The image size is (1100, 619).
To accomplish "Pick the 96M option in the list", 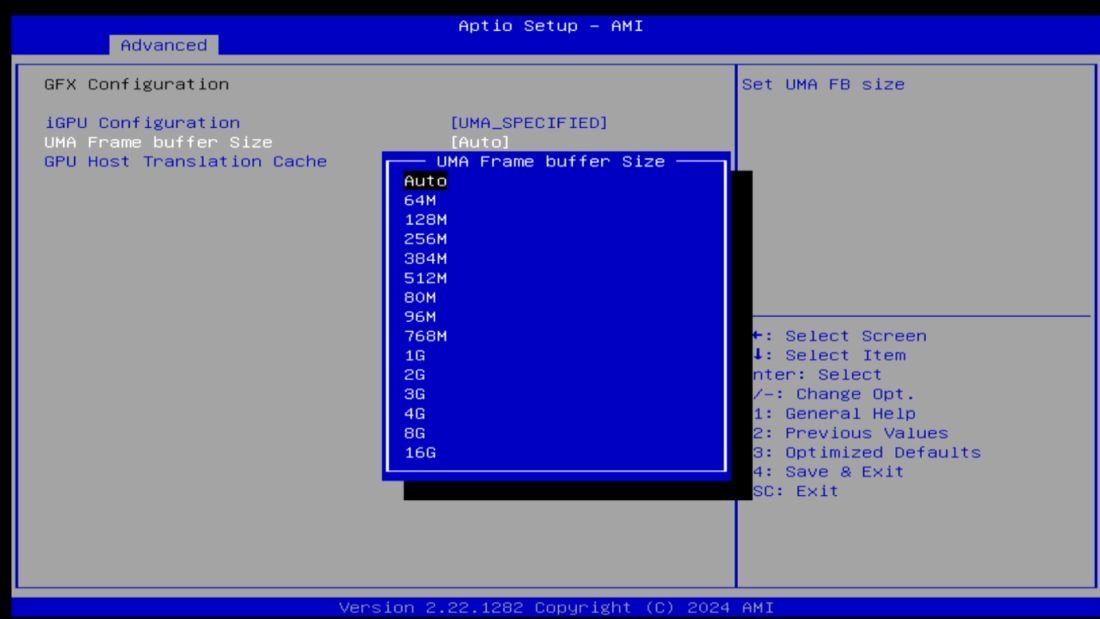I will 420,317.
